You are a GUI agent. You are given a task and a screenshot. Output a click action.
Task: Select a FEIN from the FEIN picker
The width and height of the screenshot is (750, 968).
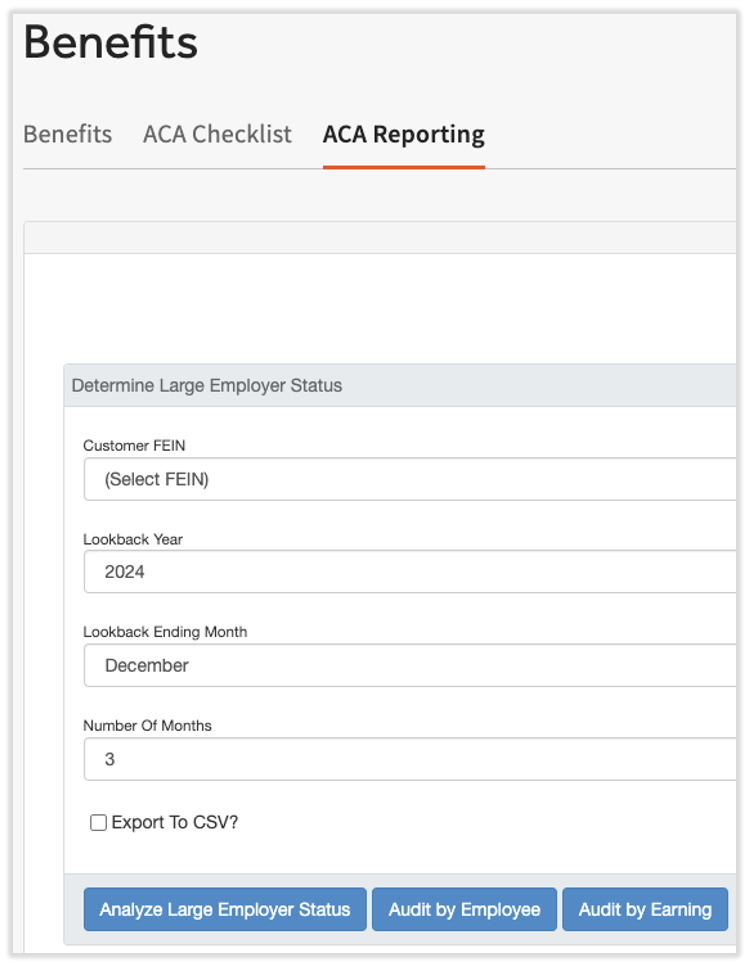click(400, 479)
